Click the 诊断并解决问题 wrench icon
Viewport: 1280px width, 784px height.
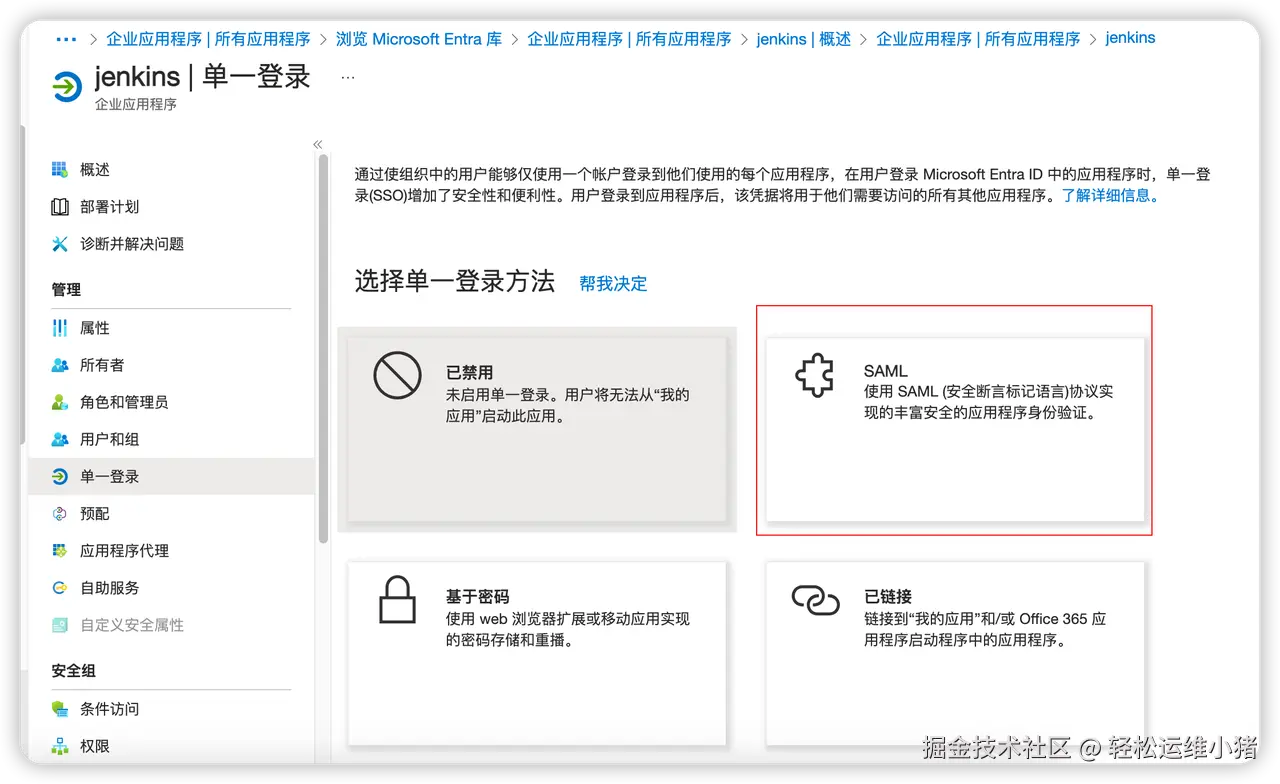point(60,244)
